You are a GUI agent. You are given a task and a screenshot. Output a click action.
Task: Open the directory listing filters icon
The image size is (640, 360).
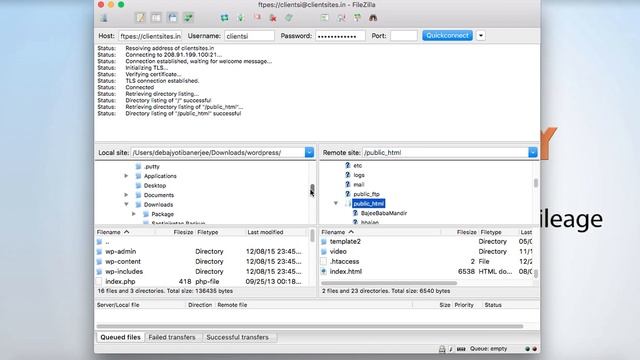325,18
